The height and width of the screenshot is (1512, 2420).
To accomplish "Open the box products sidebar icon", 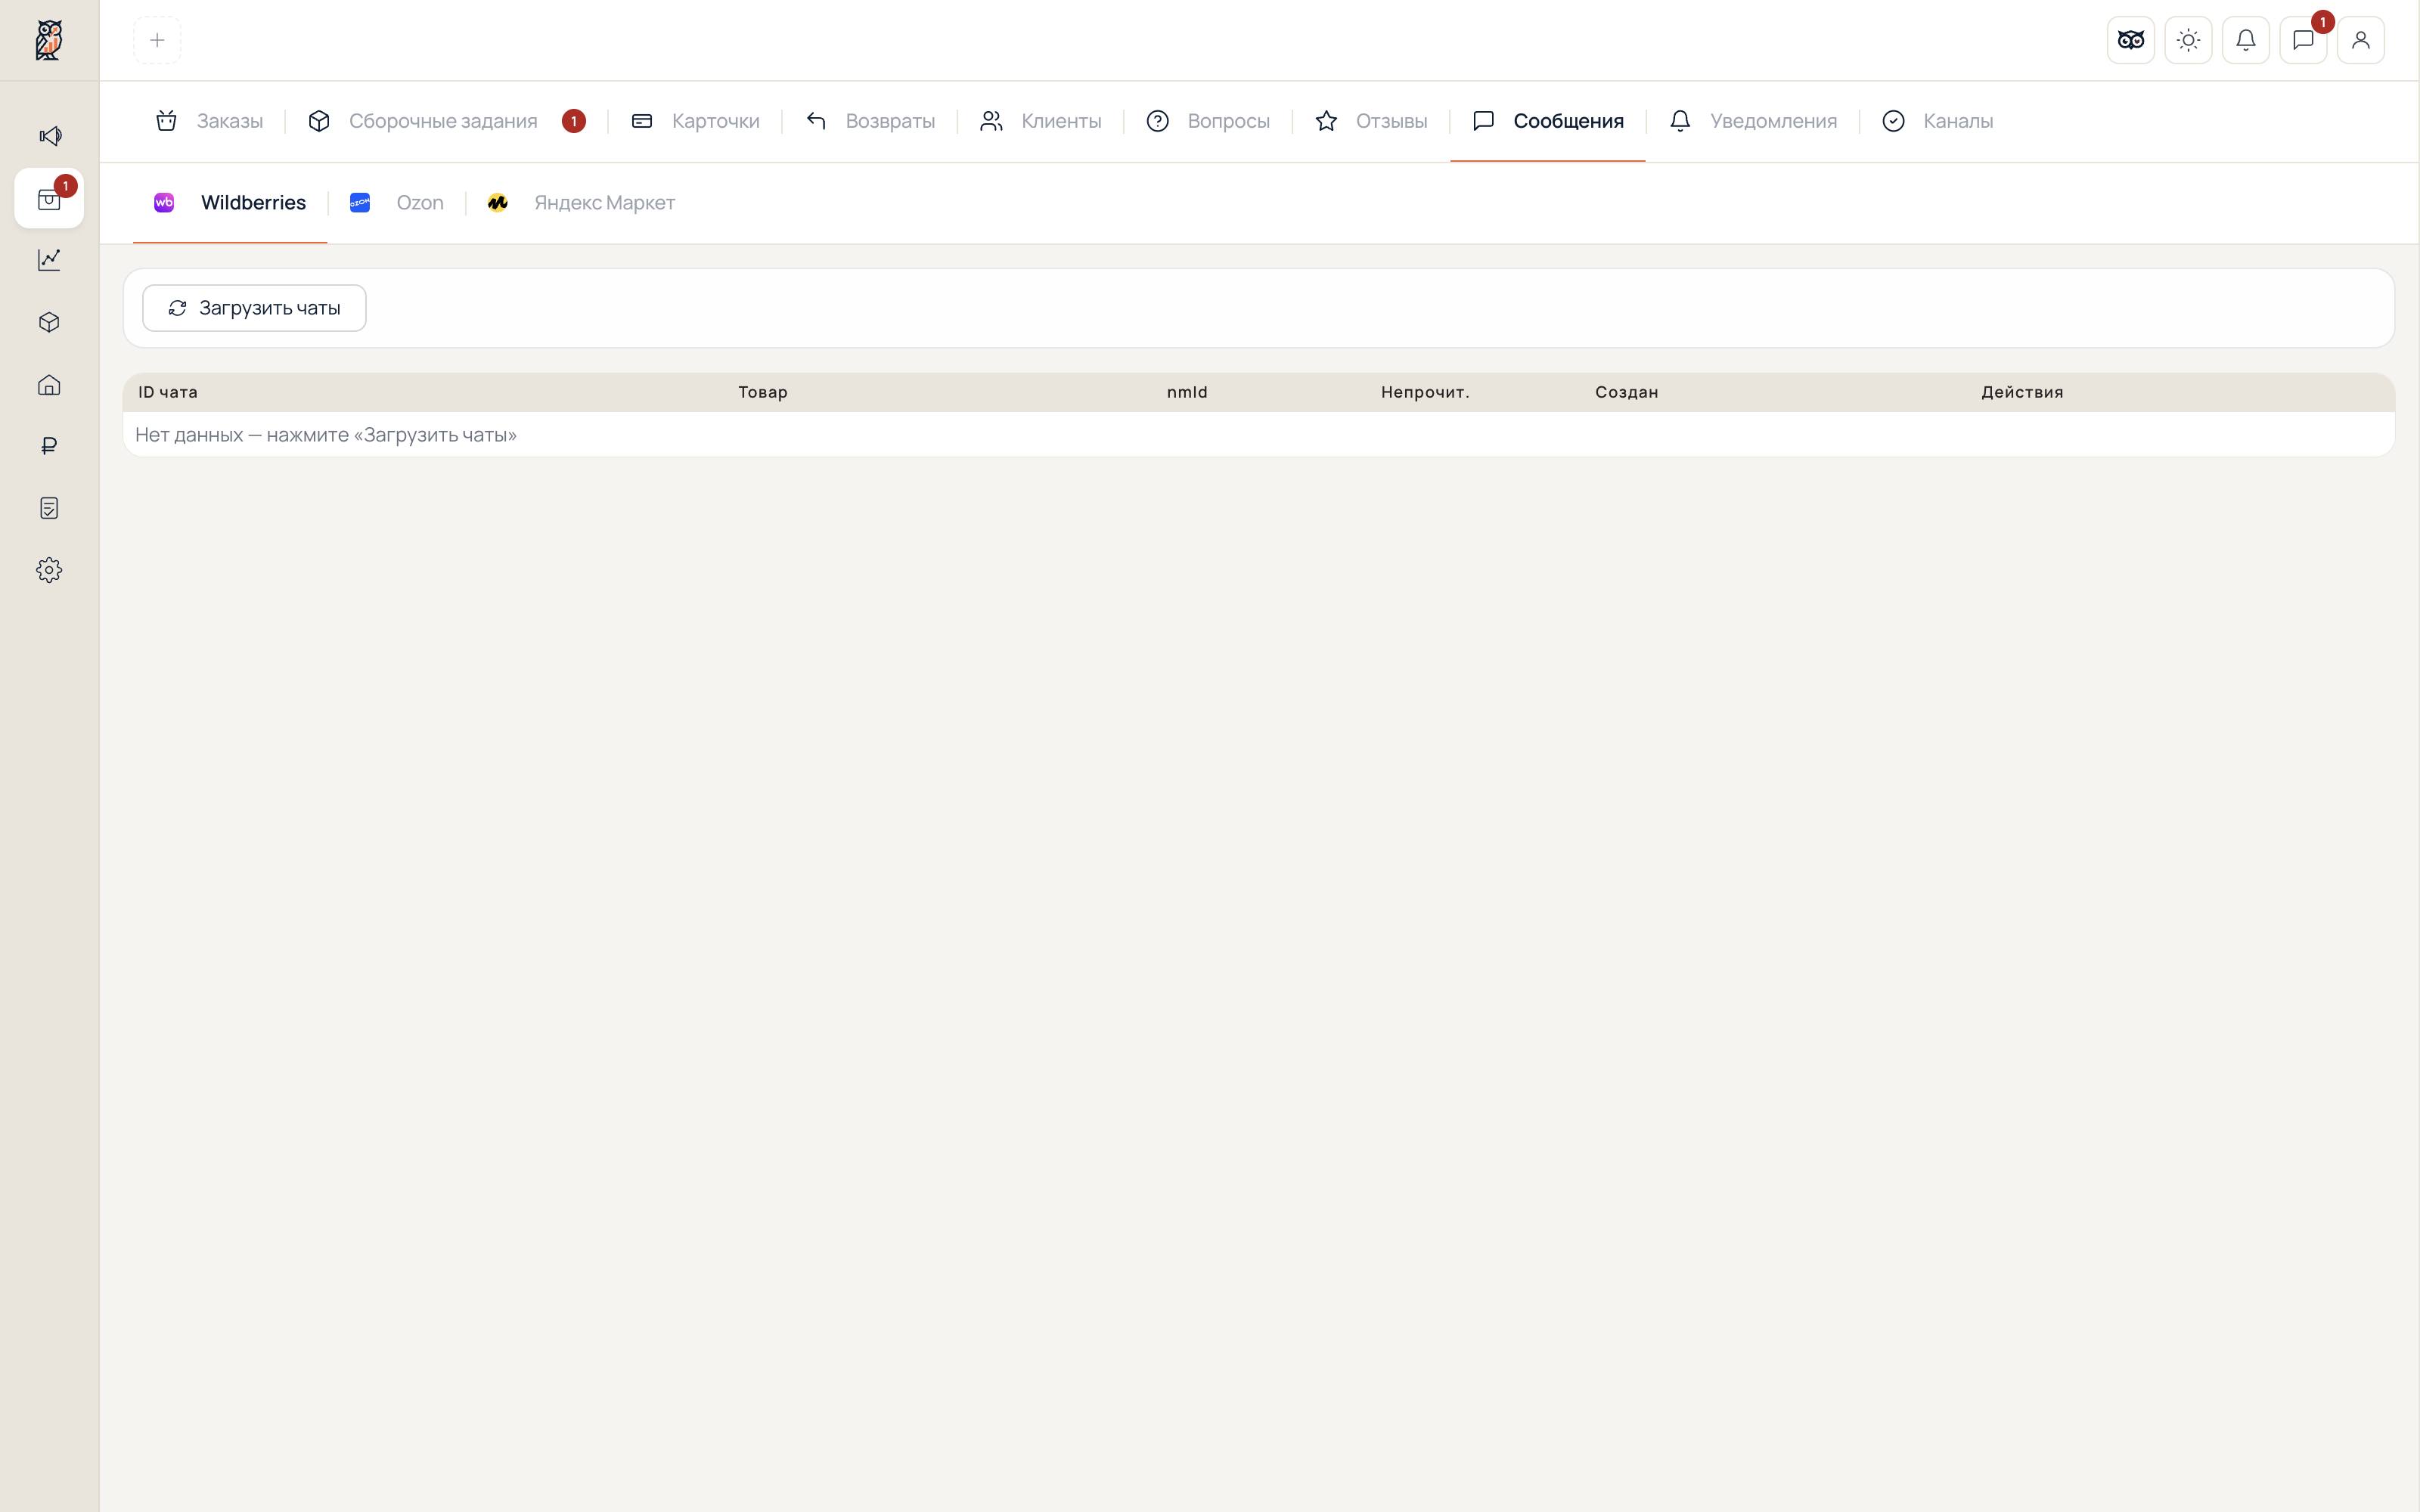I will pos(49,322).
